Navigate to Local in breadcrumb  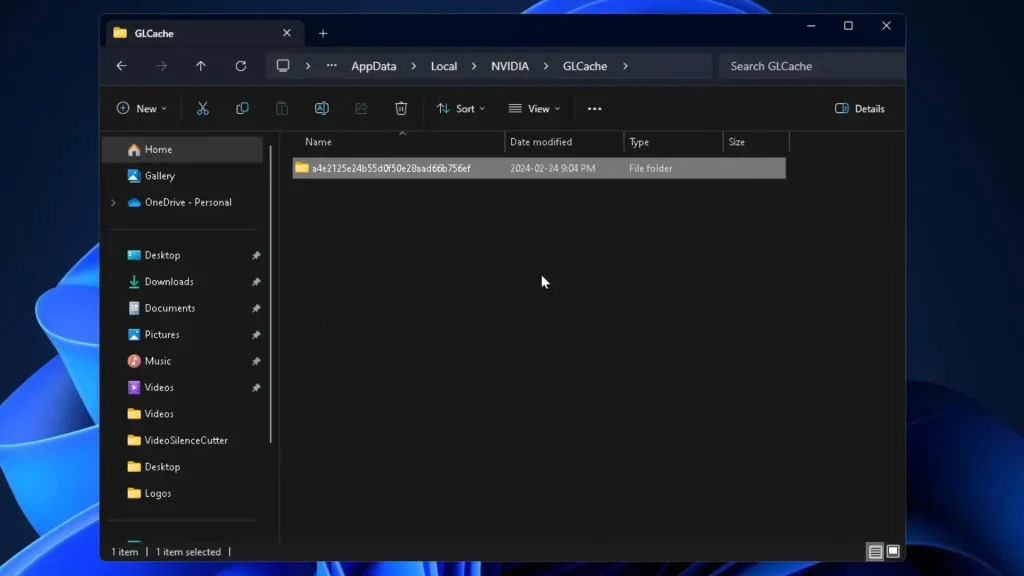pyautogui.click(x=443, y=66)
